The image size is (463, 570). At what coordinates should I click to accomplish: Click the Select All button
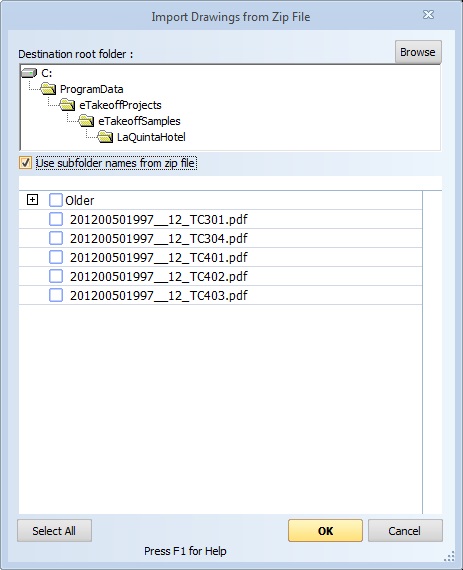point(54,531)
